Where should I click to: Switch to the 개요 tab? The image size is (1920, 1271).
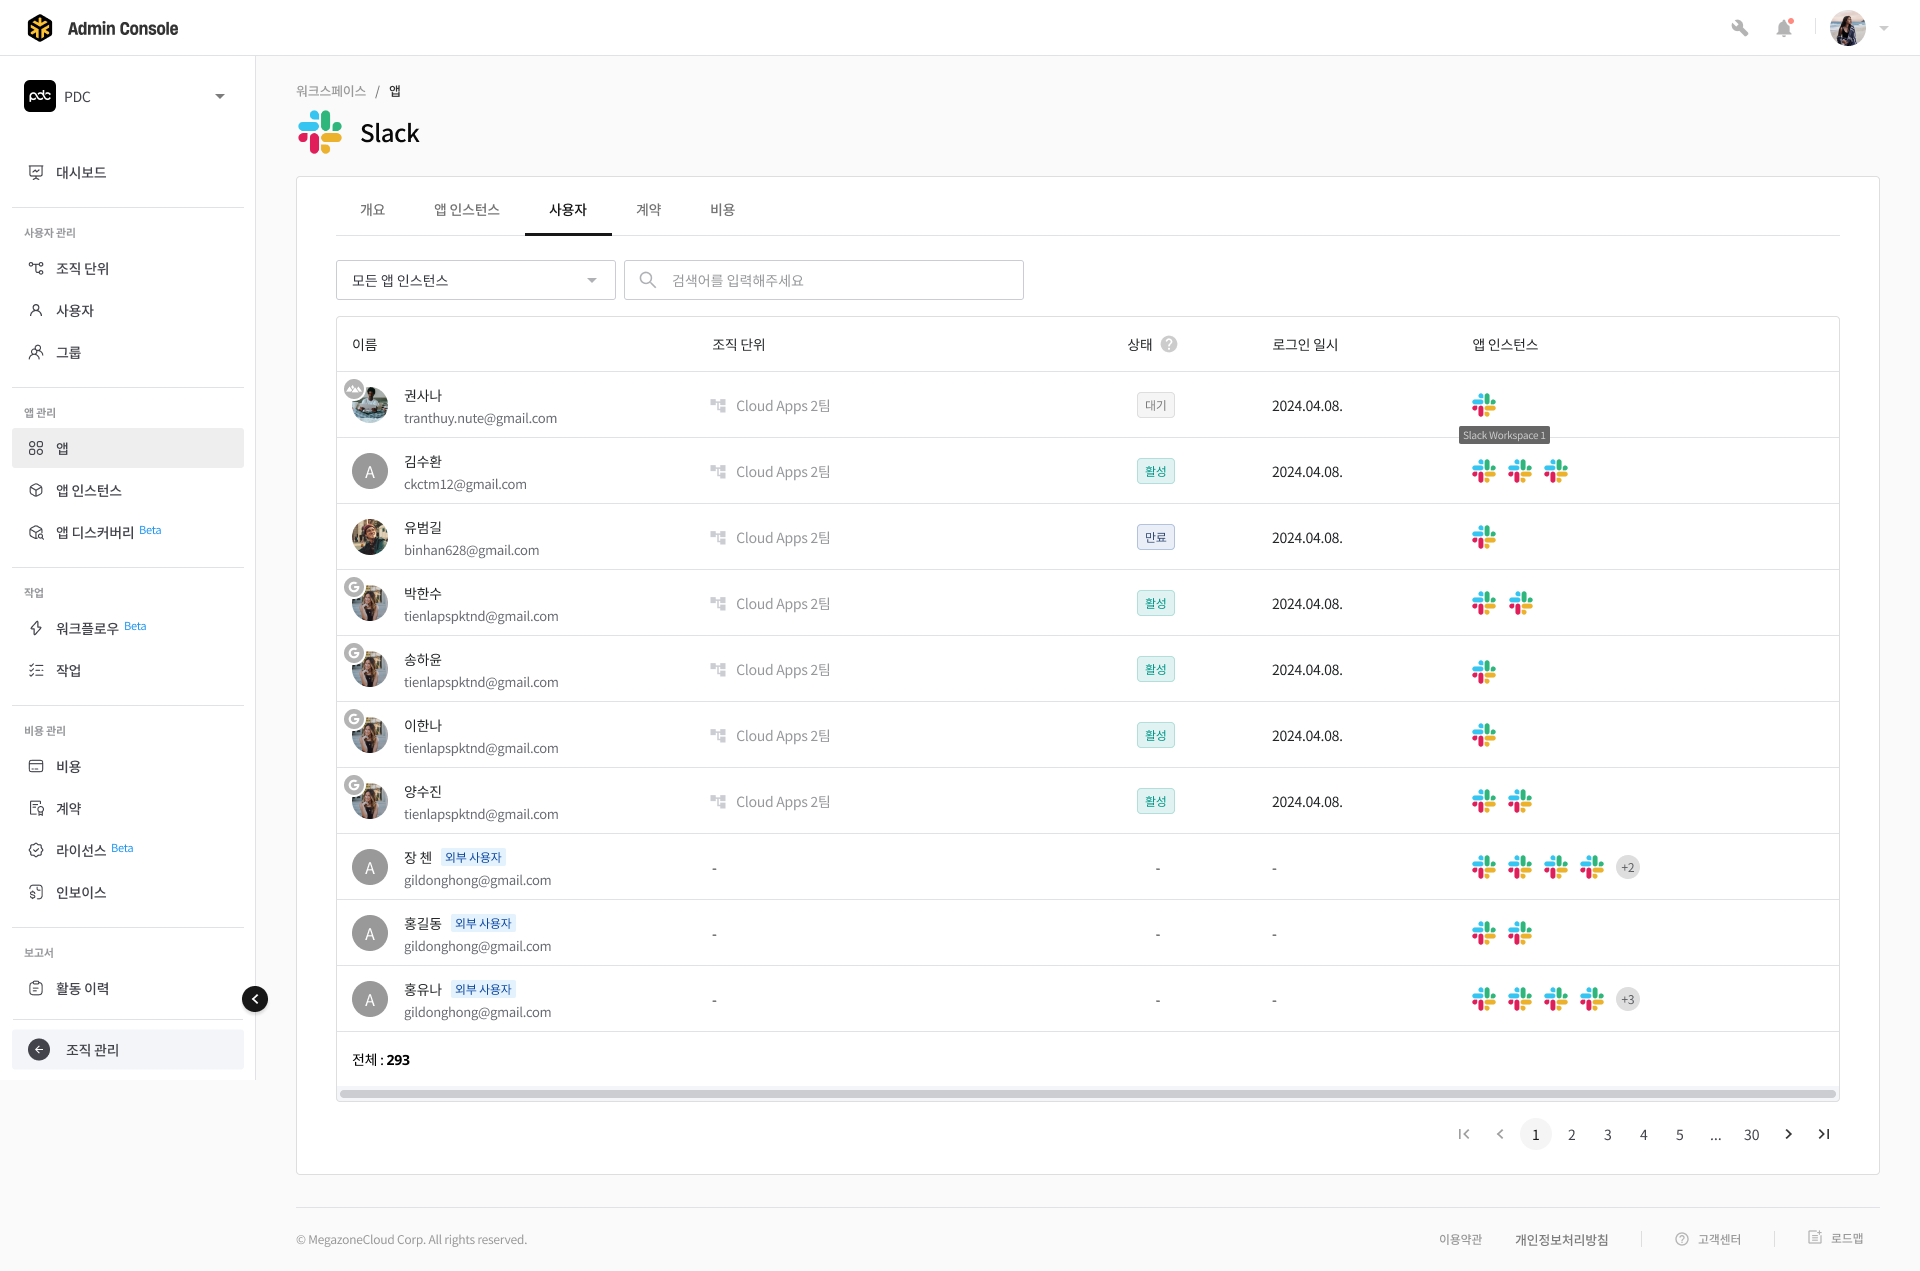pyautogui.click(x=372, y=209)
